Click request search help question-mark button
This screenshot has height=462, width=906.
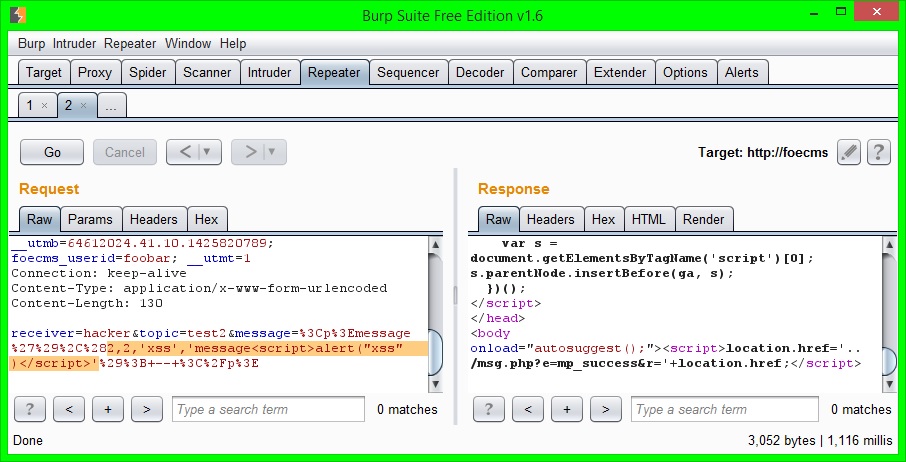(29, 409)
